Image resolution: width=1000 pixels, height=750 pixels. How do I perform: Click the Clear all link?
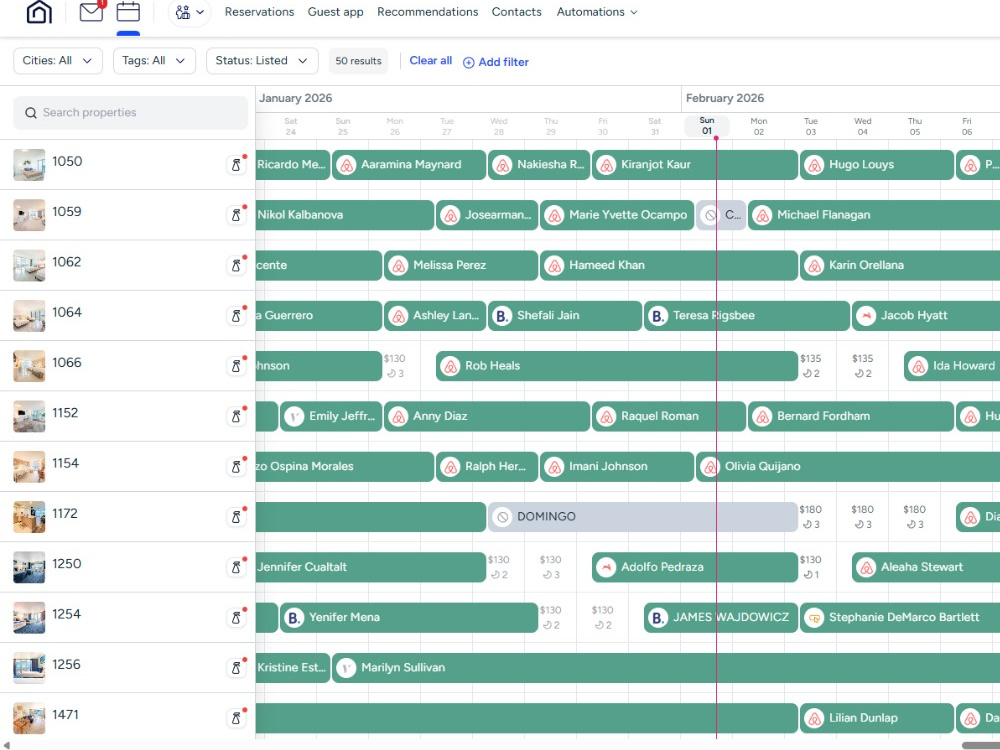click(430, 61)
